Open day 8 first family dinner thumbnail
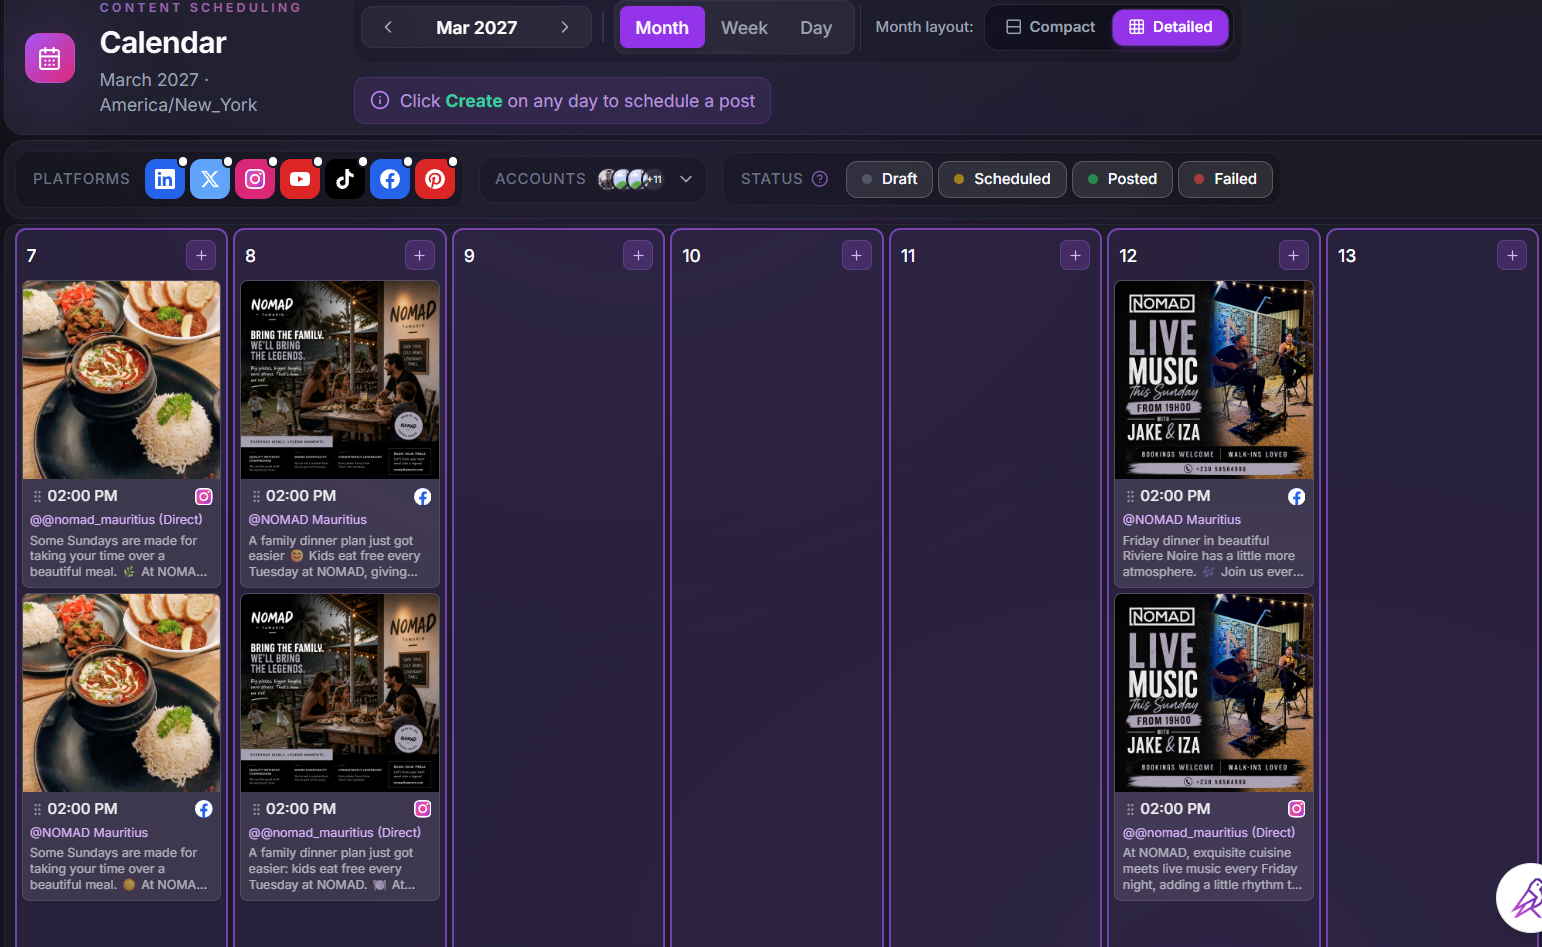 click(340, 380)
